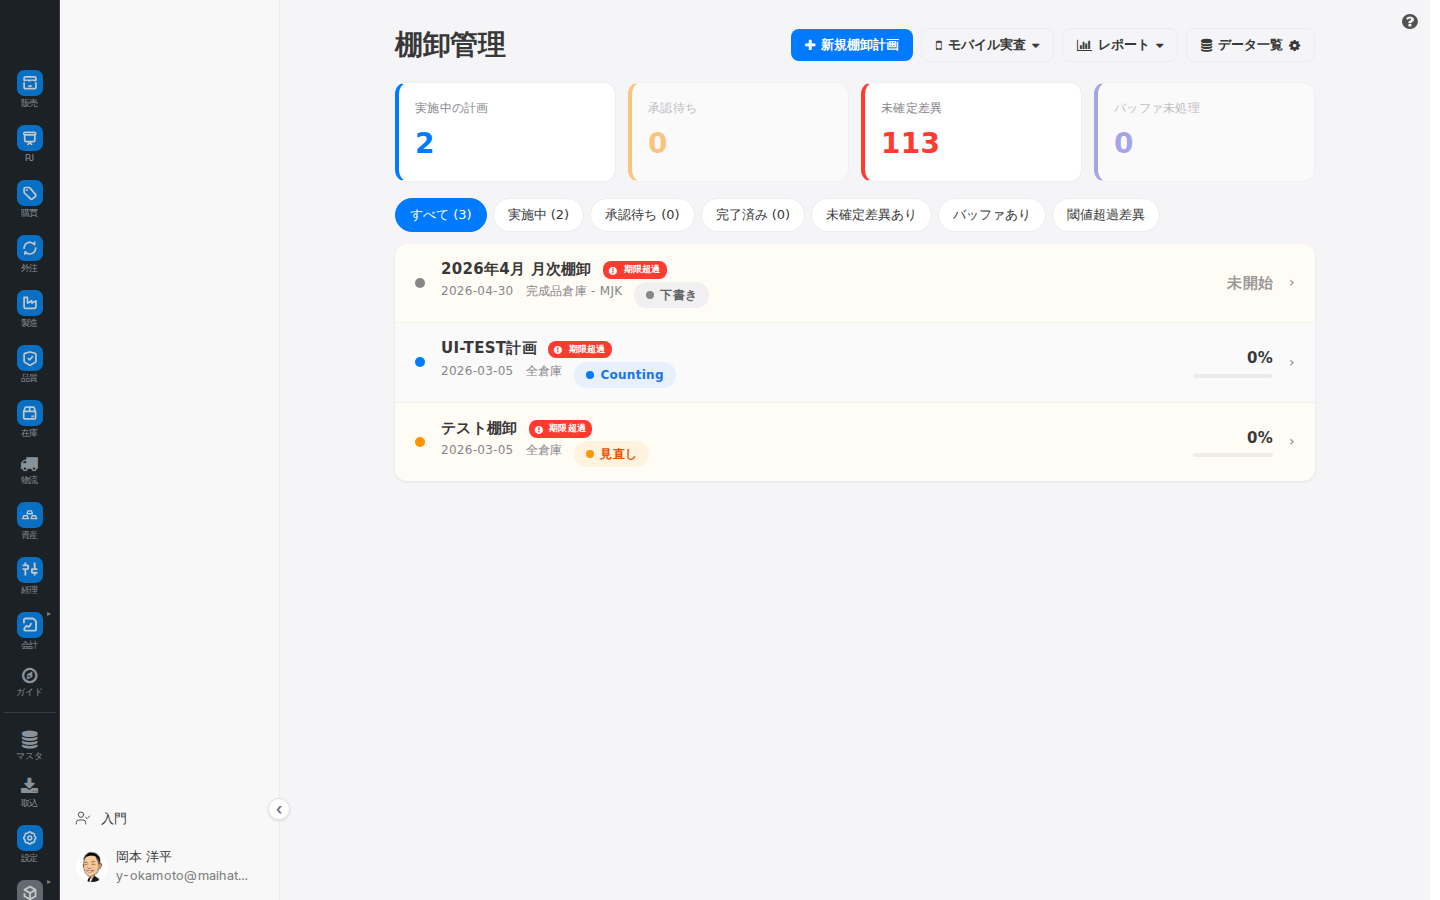
Task: Select the すべて (3) filter tab
Action: tap(441, 215)
